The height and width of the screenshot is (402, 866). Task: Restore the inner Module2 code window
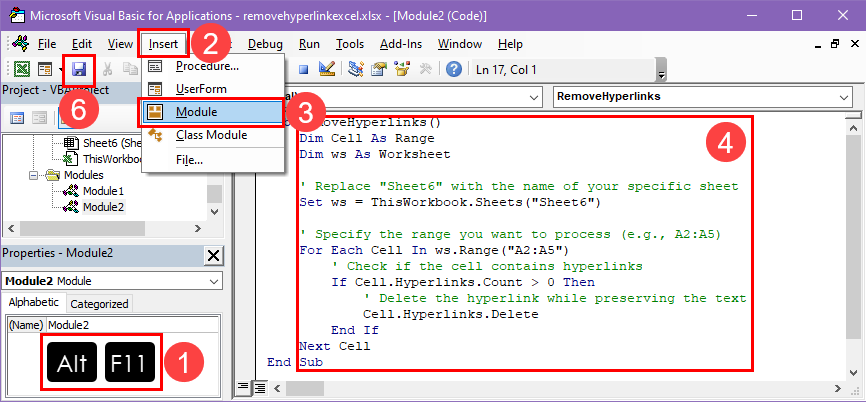pos(835,44)
